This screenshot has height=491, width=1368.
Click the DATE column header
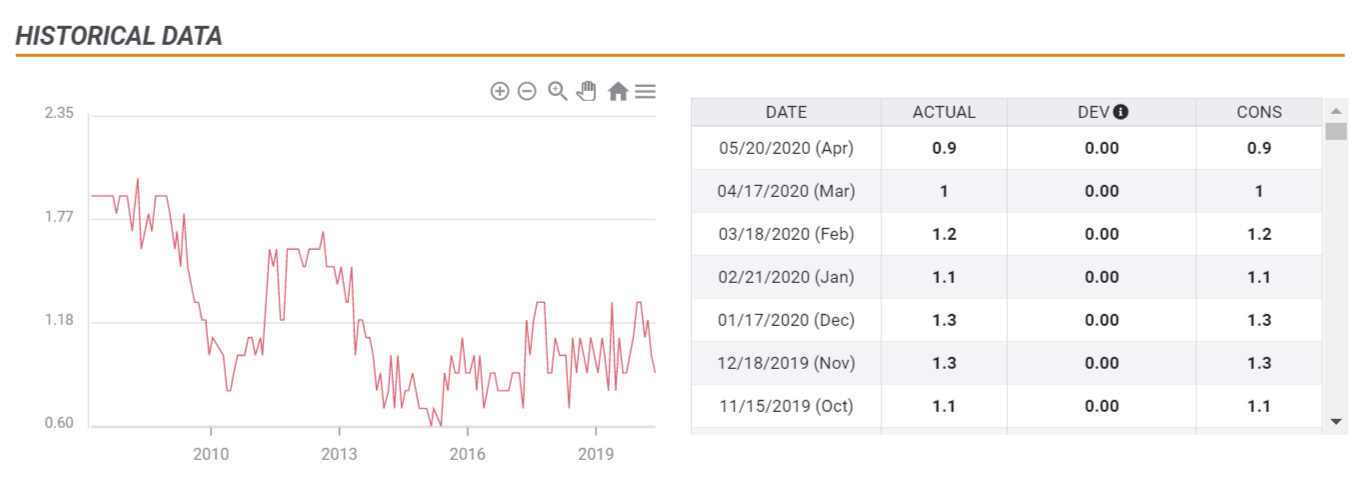(786, 112)
